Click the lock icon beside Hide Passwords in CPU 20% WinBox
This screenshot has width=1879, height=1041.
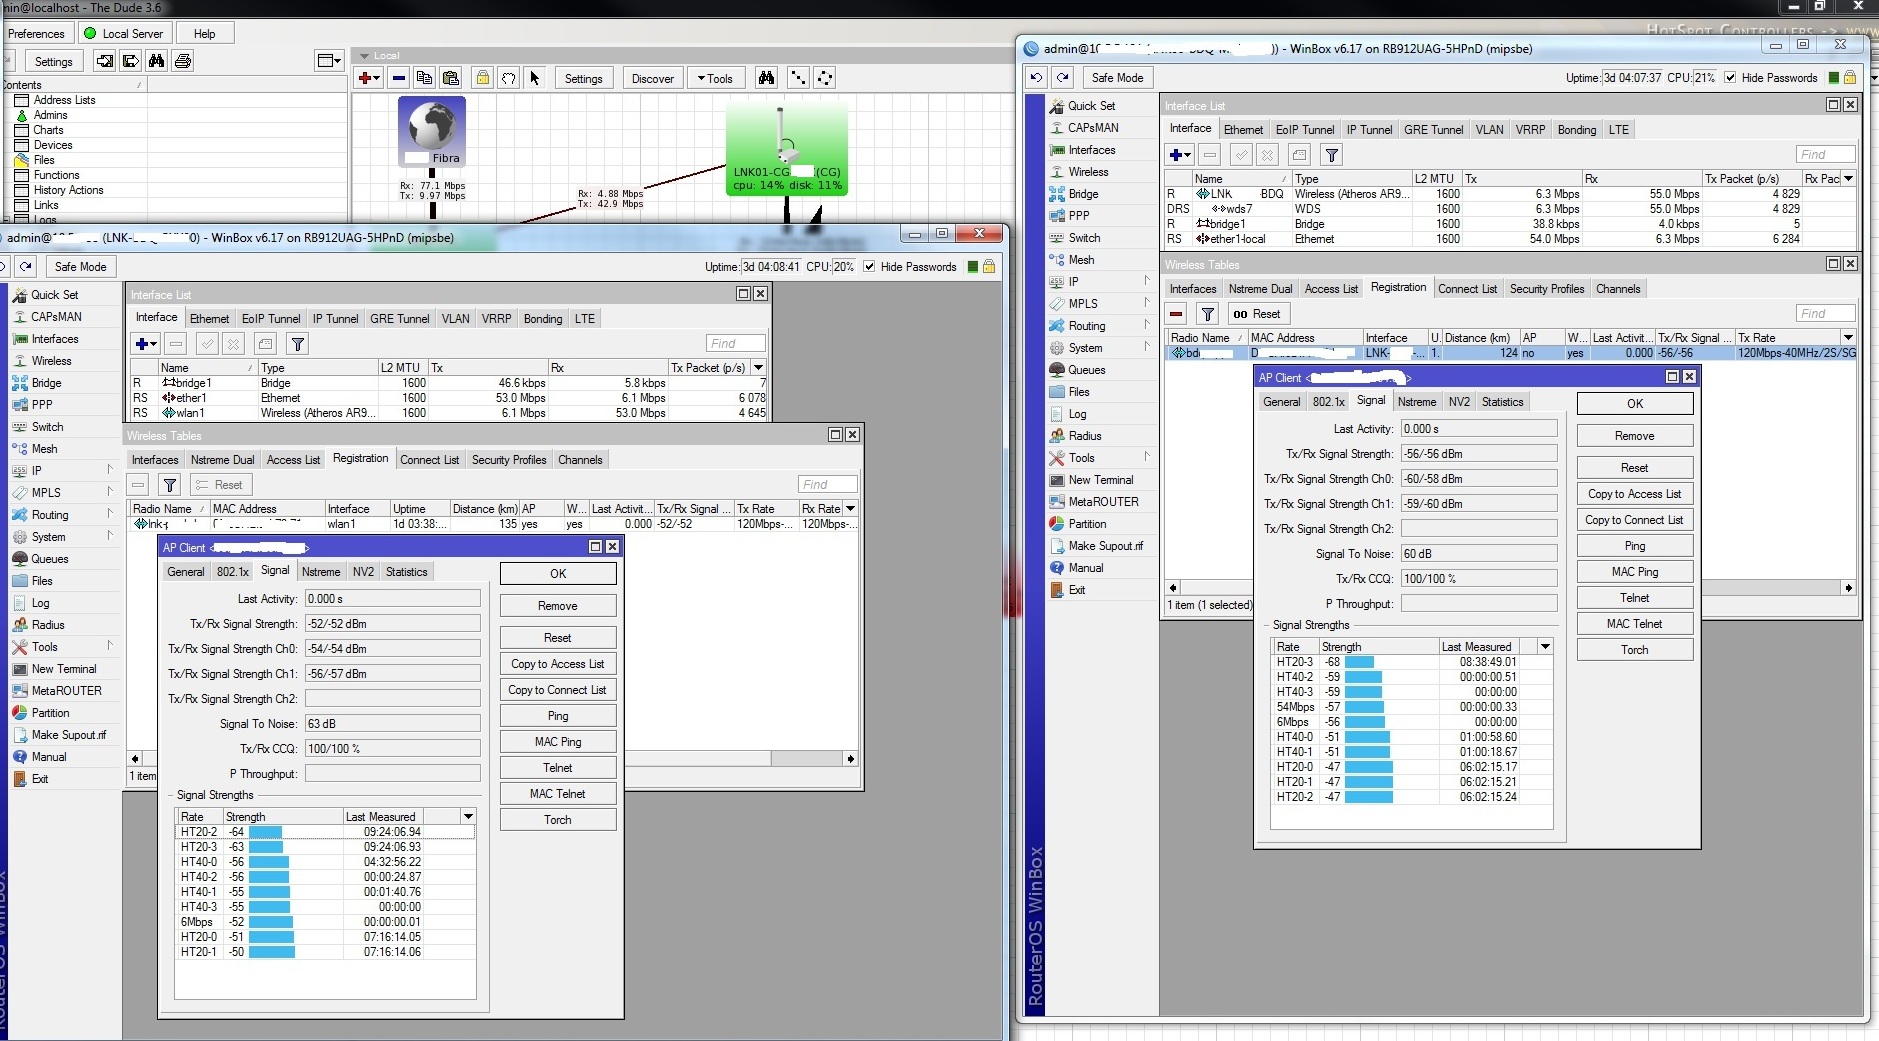(x=989, y=267)
